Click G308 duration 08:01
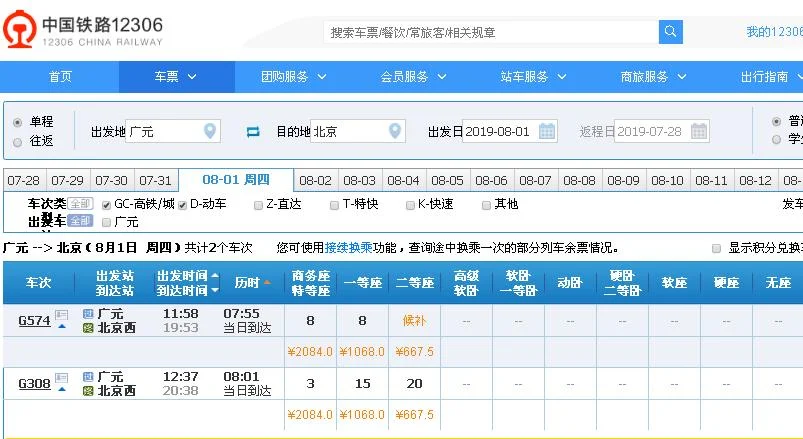This screenshot has height=439, width=803. click(x=241, y=377)
